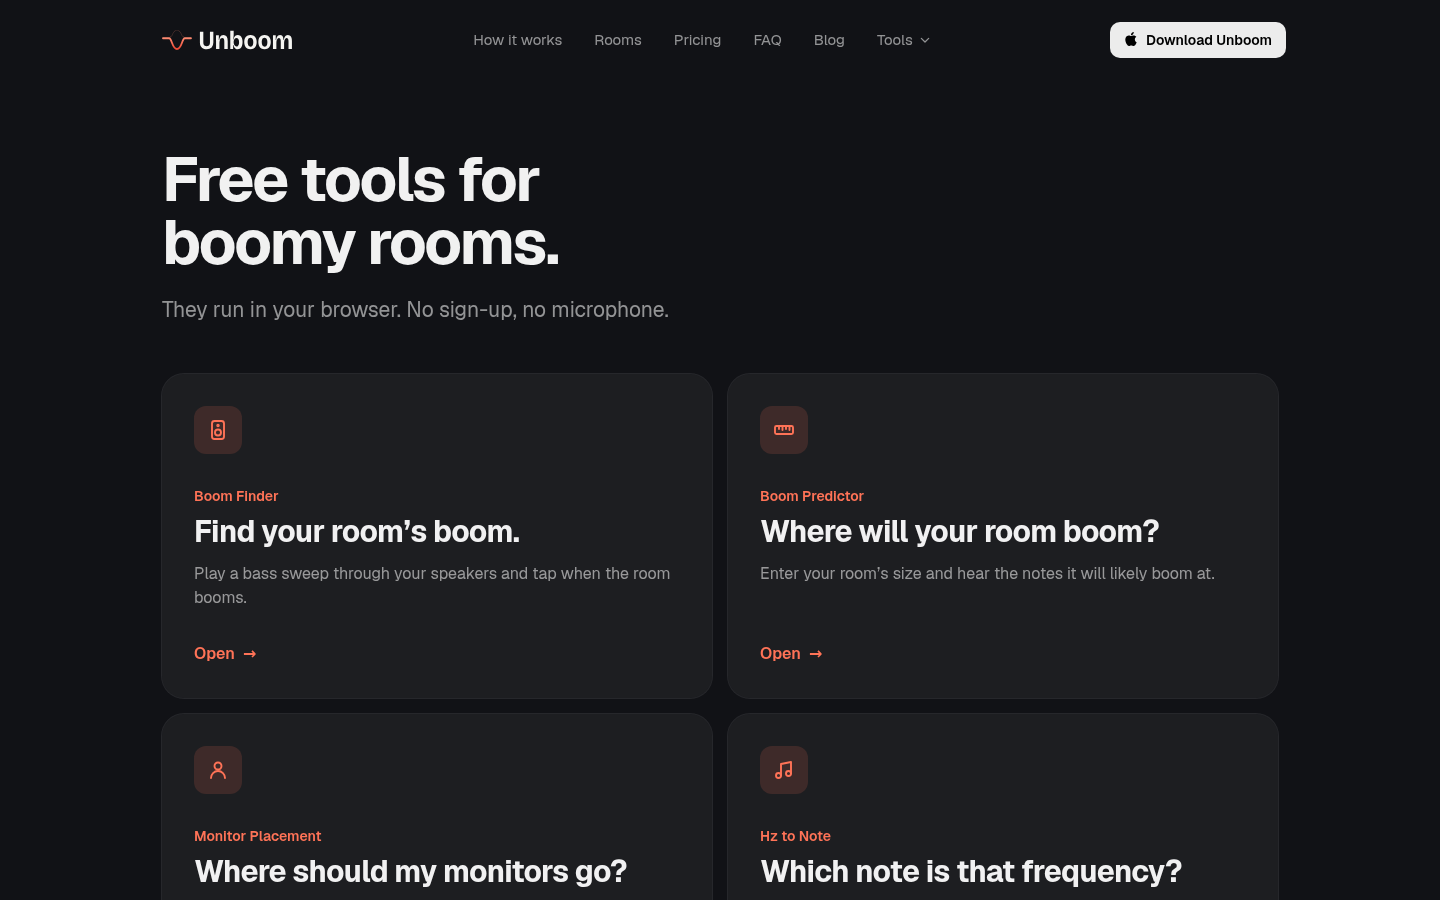Navigate to Pricing
Screen dimensions: 1440x900
point(697,40)
